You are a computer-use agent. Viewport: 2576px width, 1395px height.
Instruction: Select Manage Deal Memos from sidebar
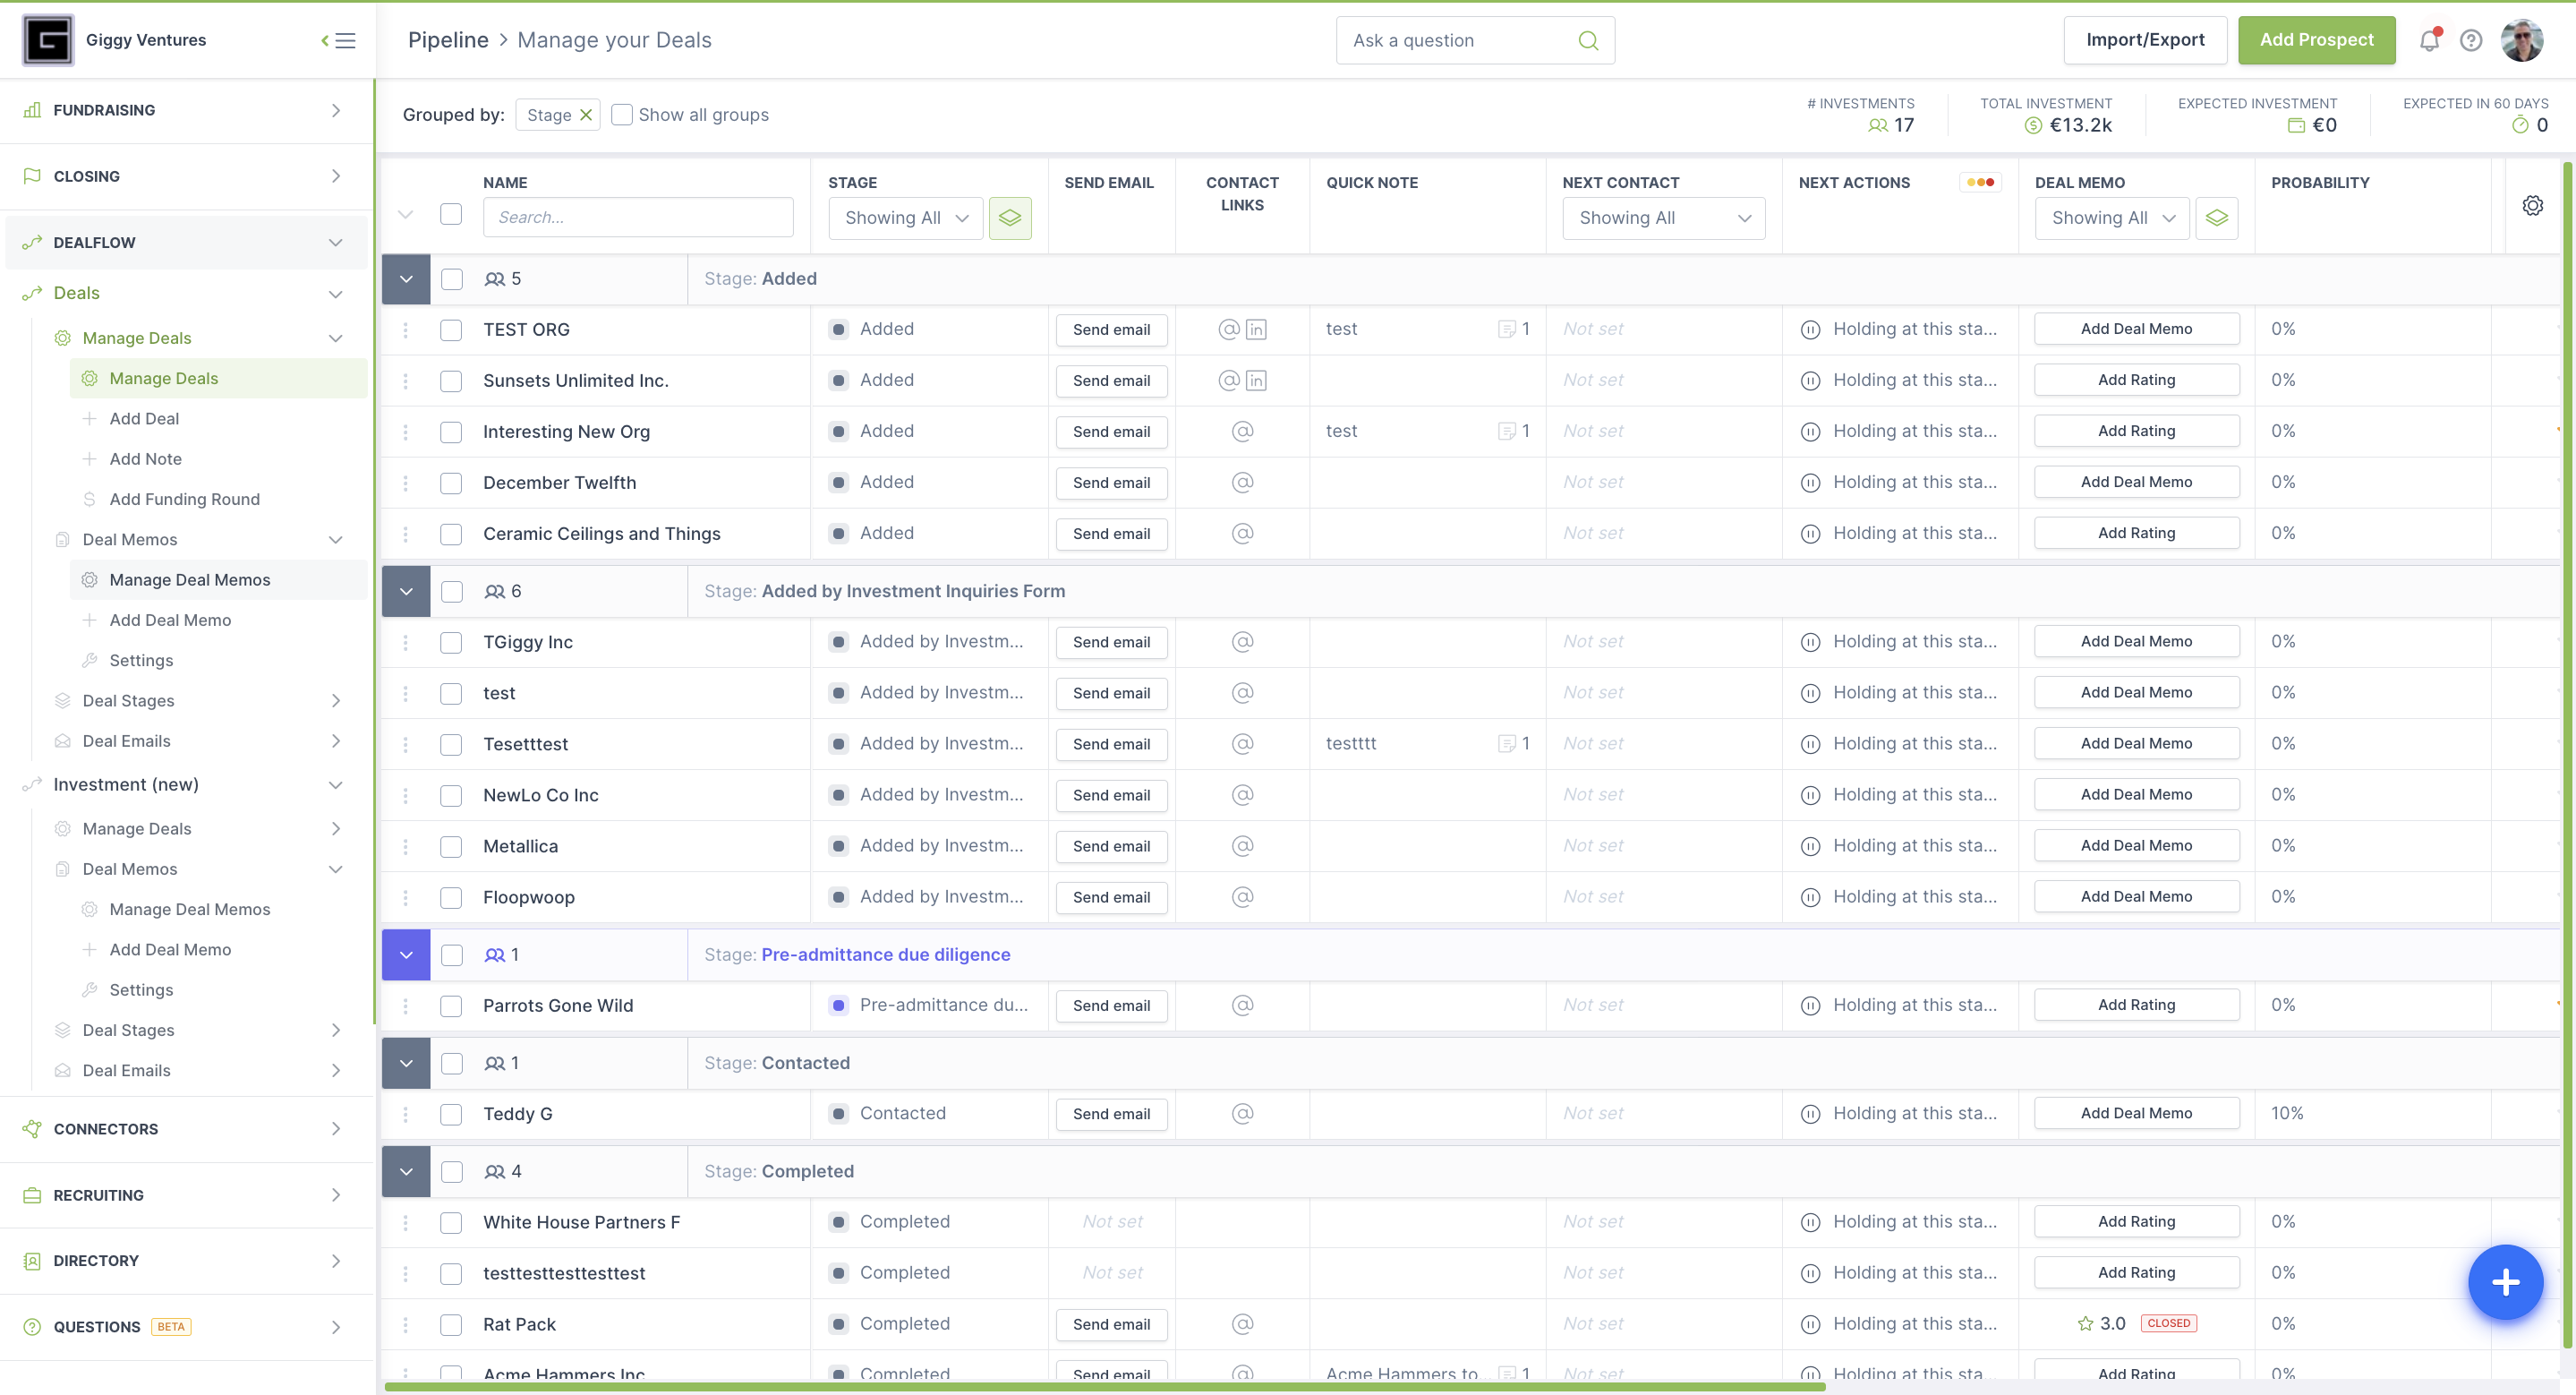pos(189,579)
